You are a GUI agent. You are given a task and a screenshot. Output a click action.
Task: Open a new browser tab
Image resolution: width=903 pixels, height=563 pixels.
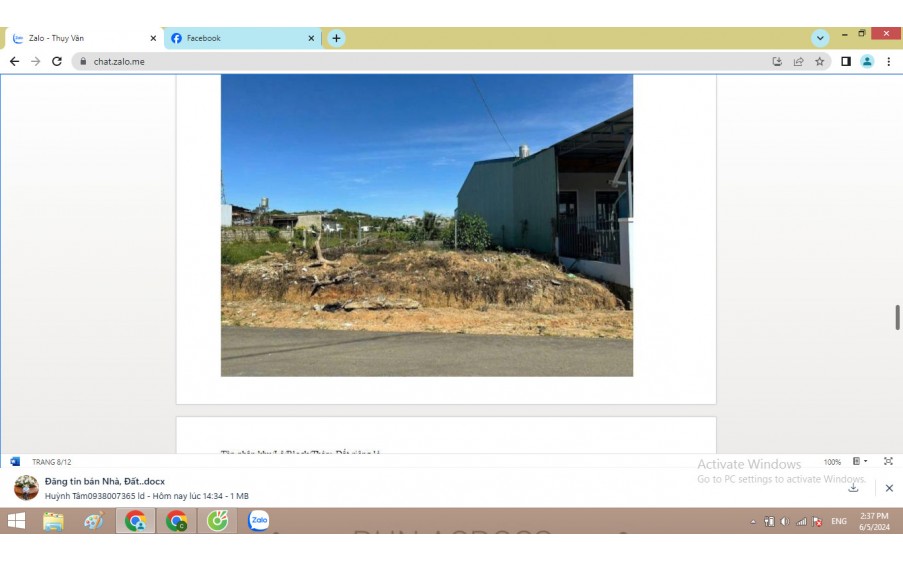click(336, 38)
